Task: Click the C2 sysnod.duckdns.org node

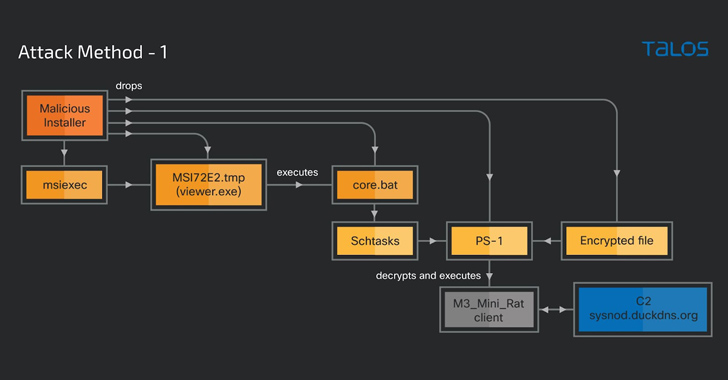Action: click(x=643, y=309)
